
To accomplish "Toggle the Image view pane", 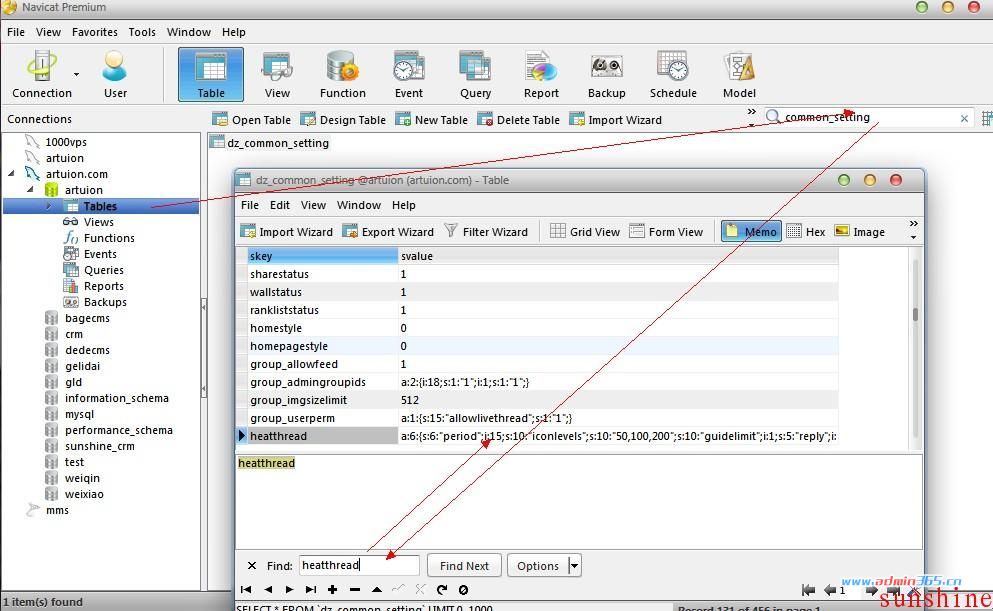I will (x=859, y=232).
